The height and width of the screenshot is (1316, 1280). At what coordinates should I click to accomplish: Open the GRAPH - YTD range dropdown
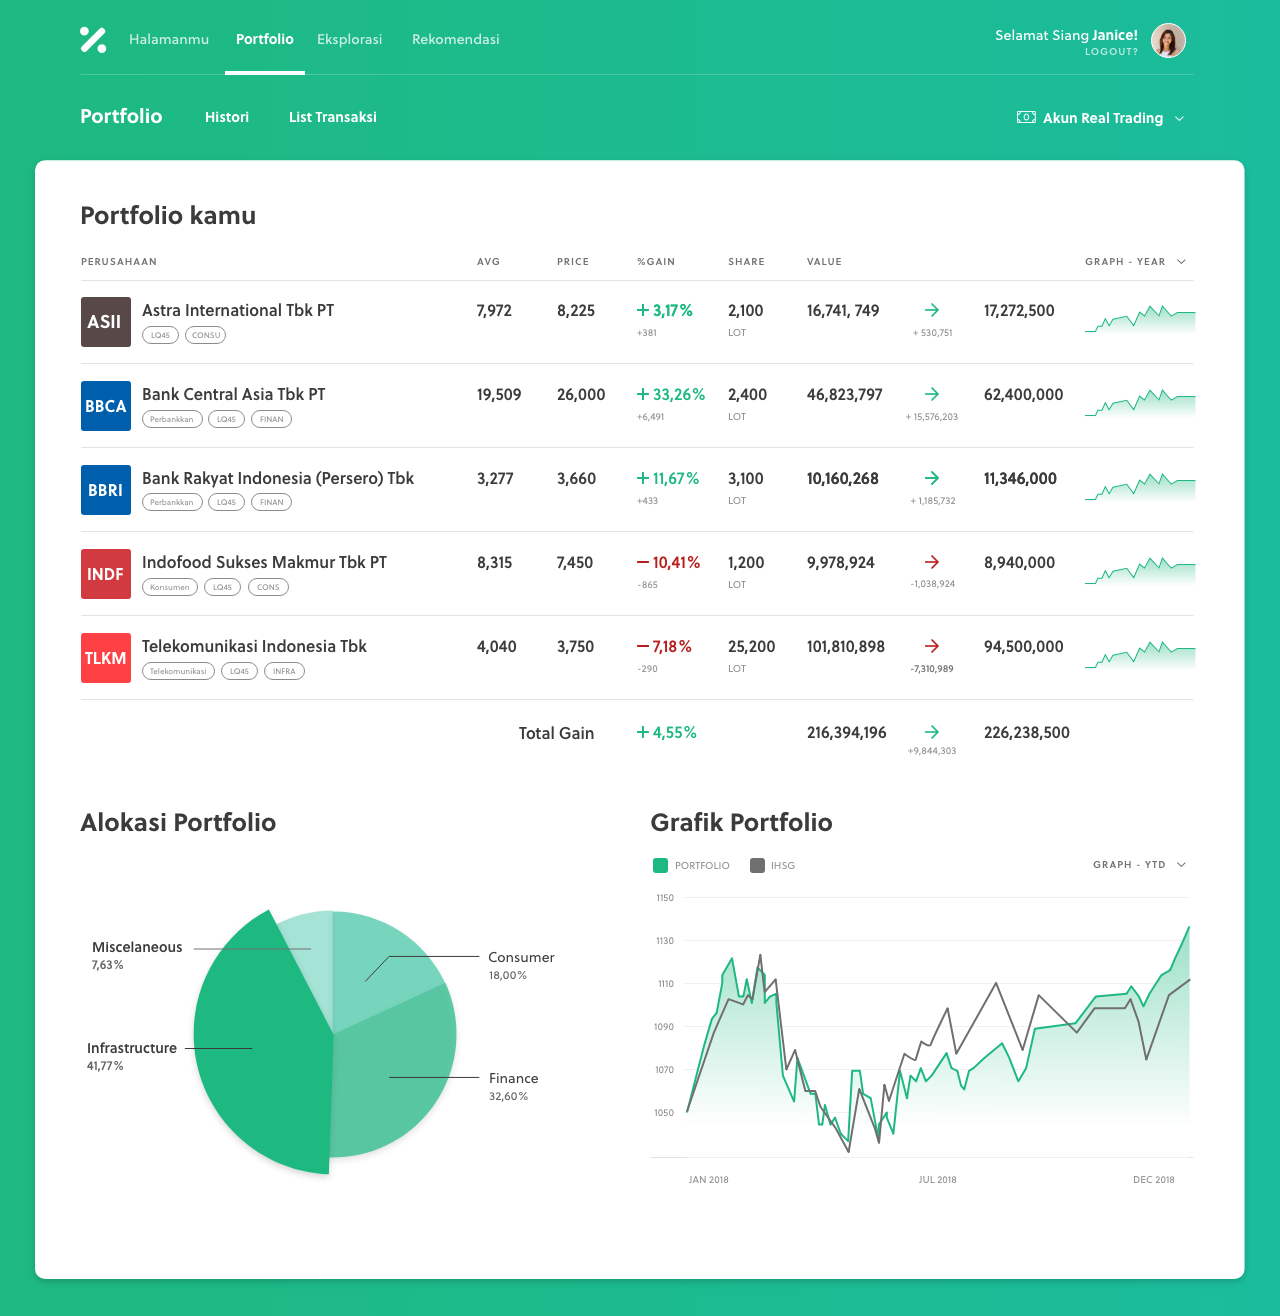coord(1140,865)
